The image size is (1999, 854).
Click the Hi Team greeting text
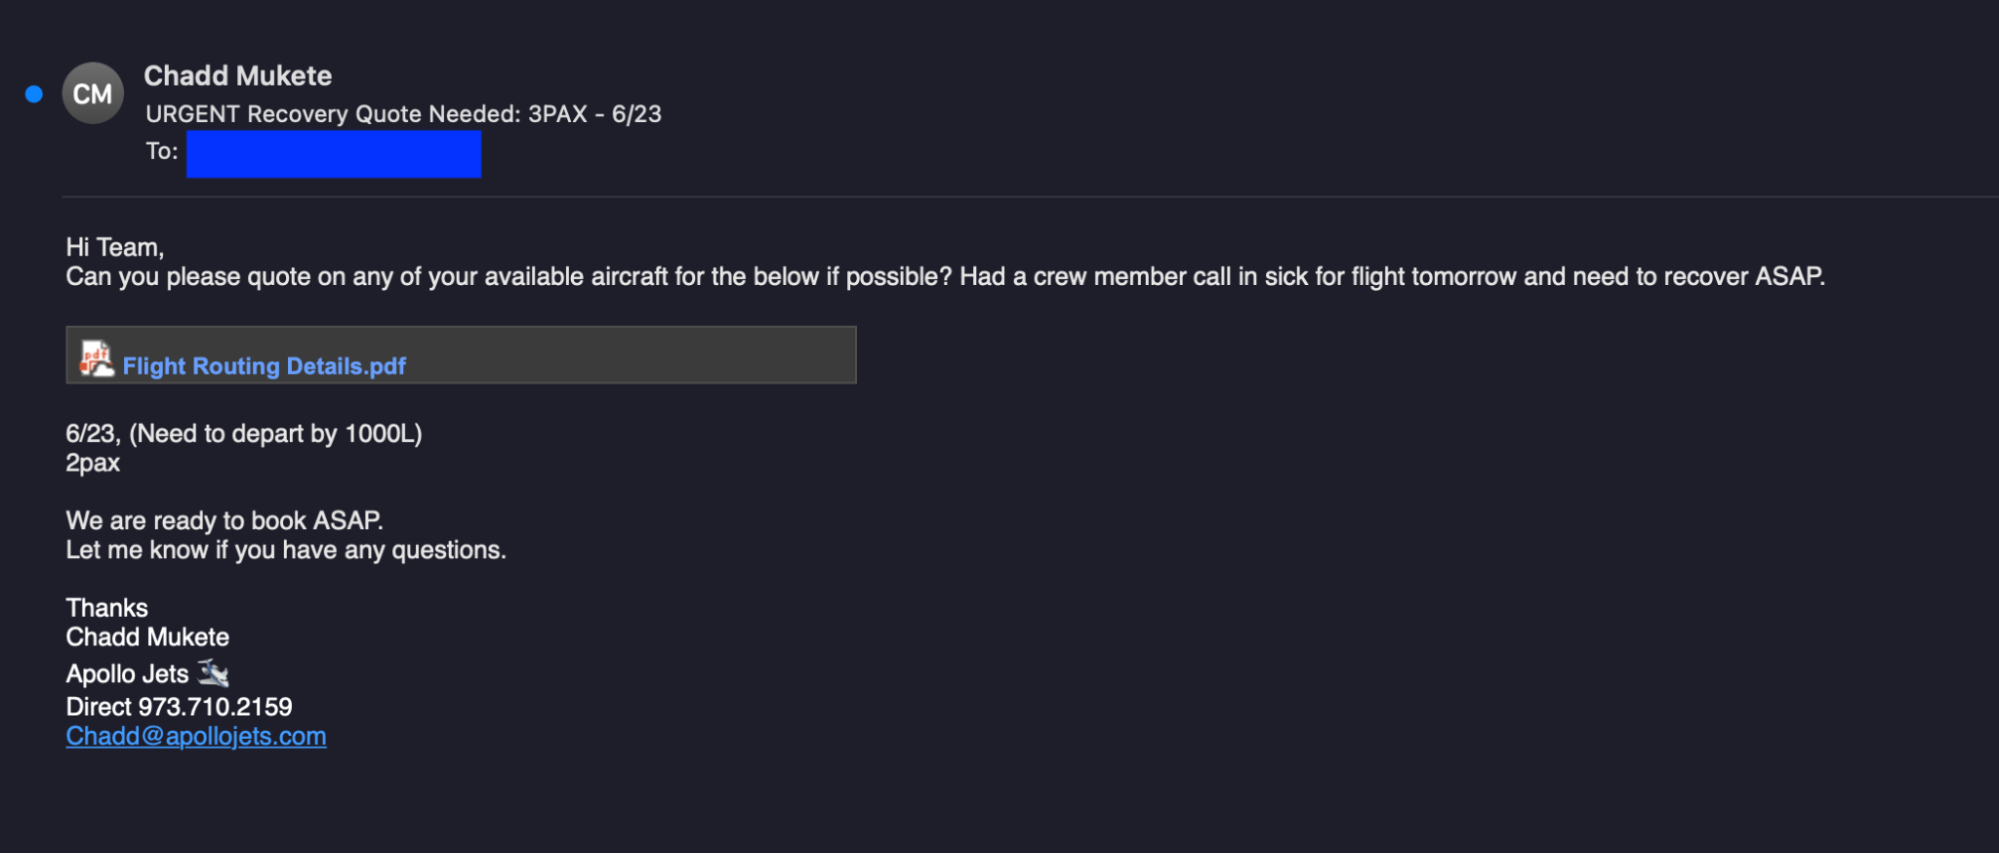pyautogui.click(x=115, y=247)
